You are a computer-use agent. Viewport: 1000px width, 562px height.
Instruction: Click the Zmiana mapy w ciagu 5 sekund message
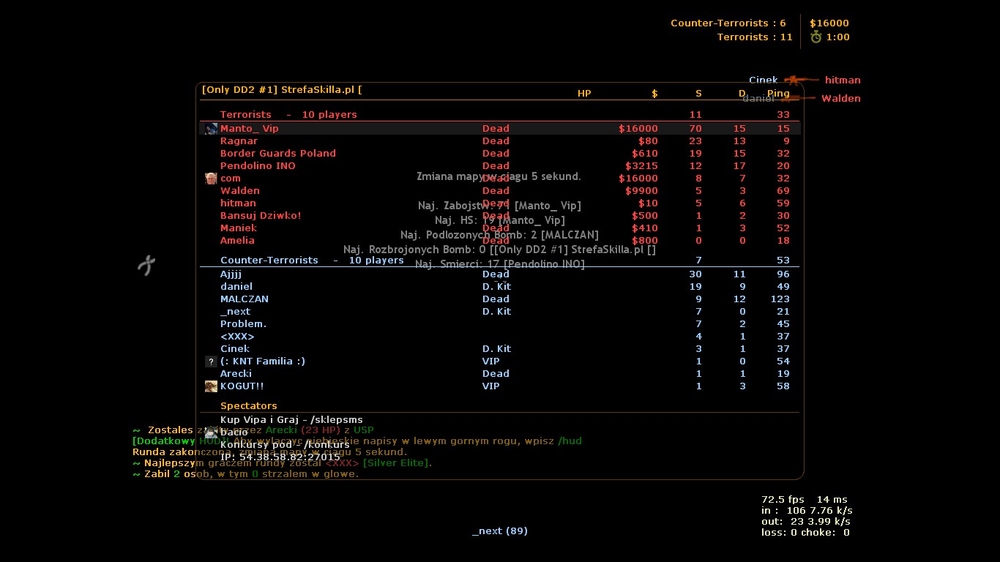(x=499, y=176)
